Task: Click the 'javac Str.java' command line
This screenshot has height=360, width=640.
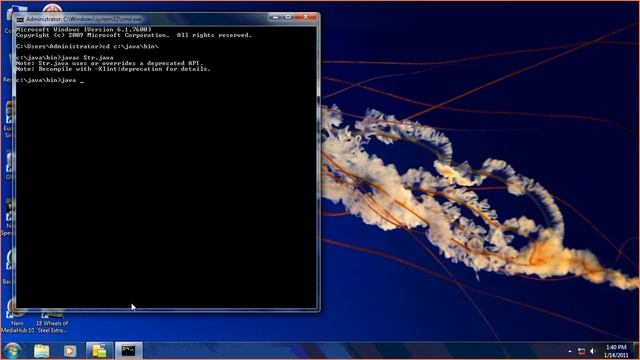Action: [65, 58]
